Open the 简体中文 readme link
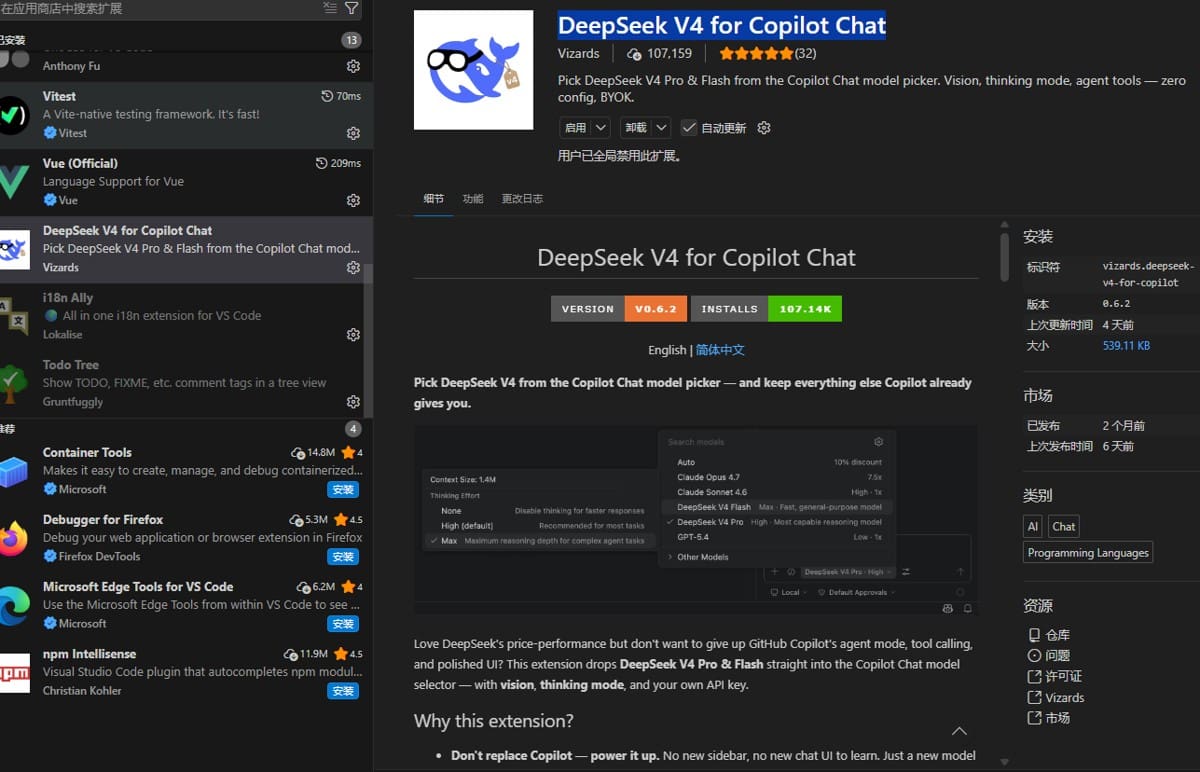The width and height of the screenshot is (1200, 772). tap(720, 350)
